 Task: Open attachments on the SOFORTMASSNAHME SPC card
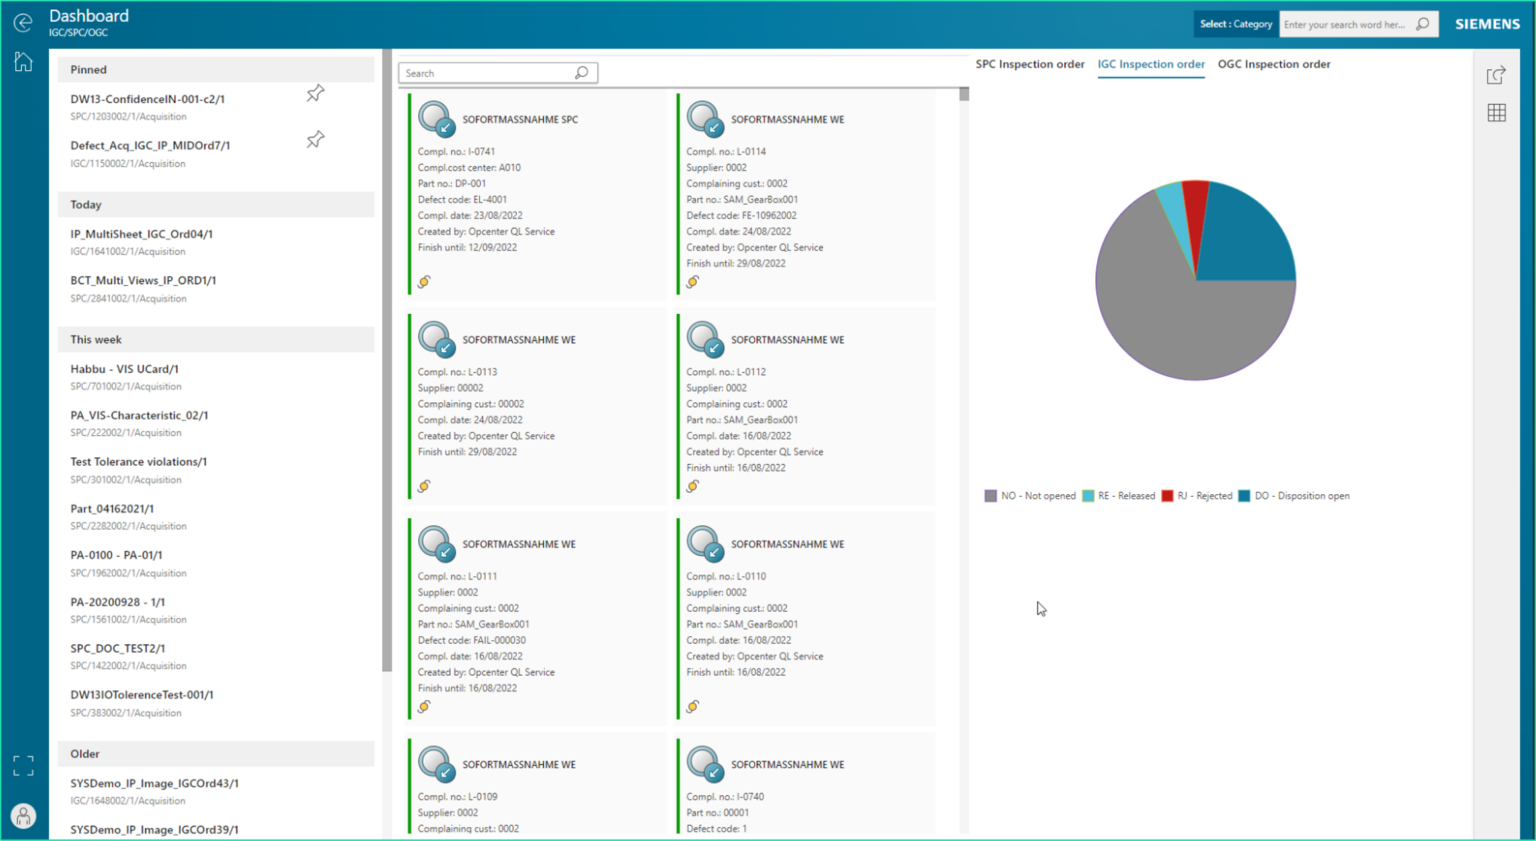click(424, 281)
